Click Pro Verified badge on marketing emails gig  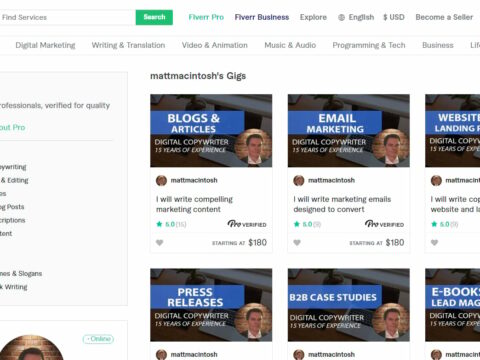click(x=384, y=224)
